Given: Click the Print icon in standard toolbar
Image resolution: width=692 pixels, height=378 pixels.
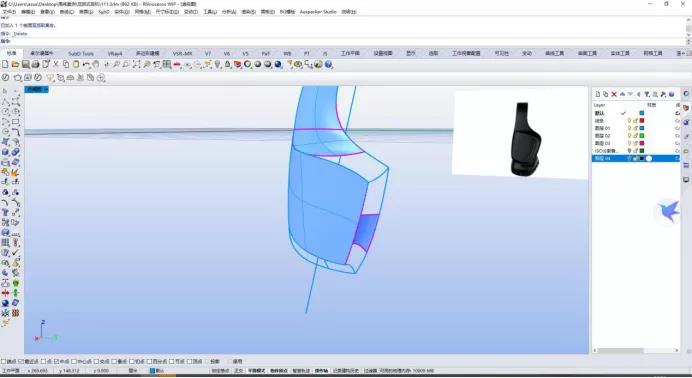Looking at the screenshot, I should click(35, 64).
